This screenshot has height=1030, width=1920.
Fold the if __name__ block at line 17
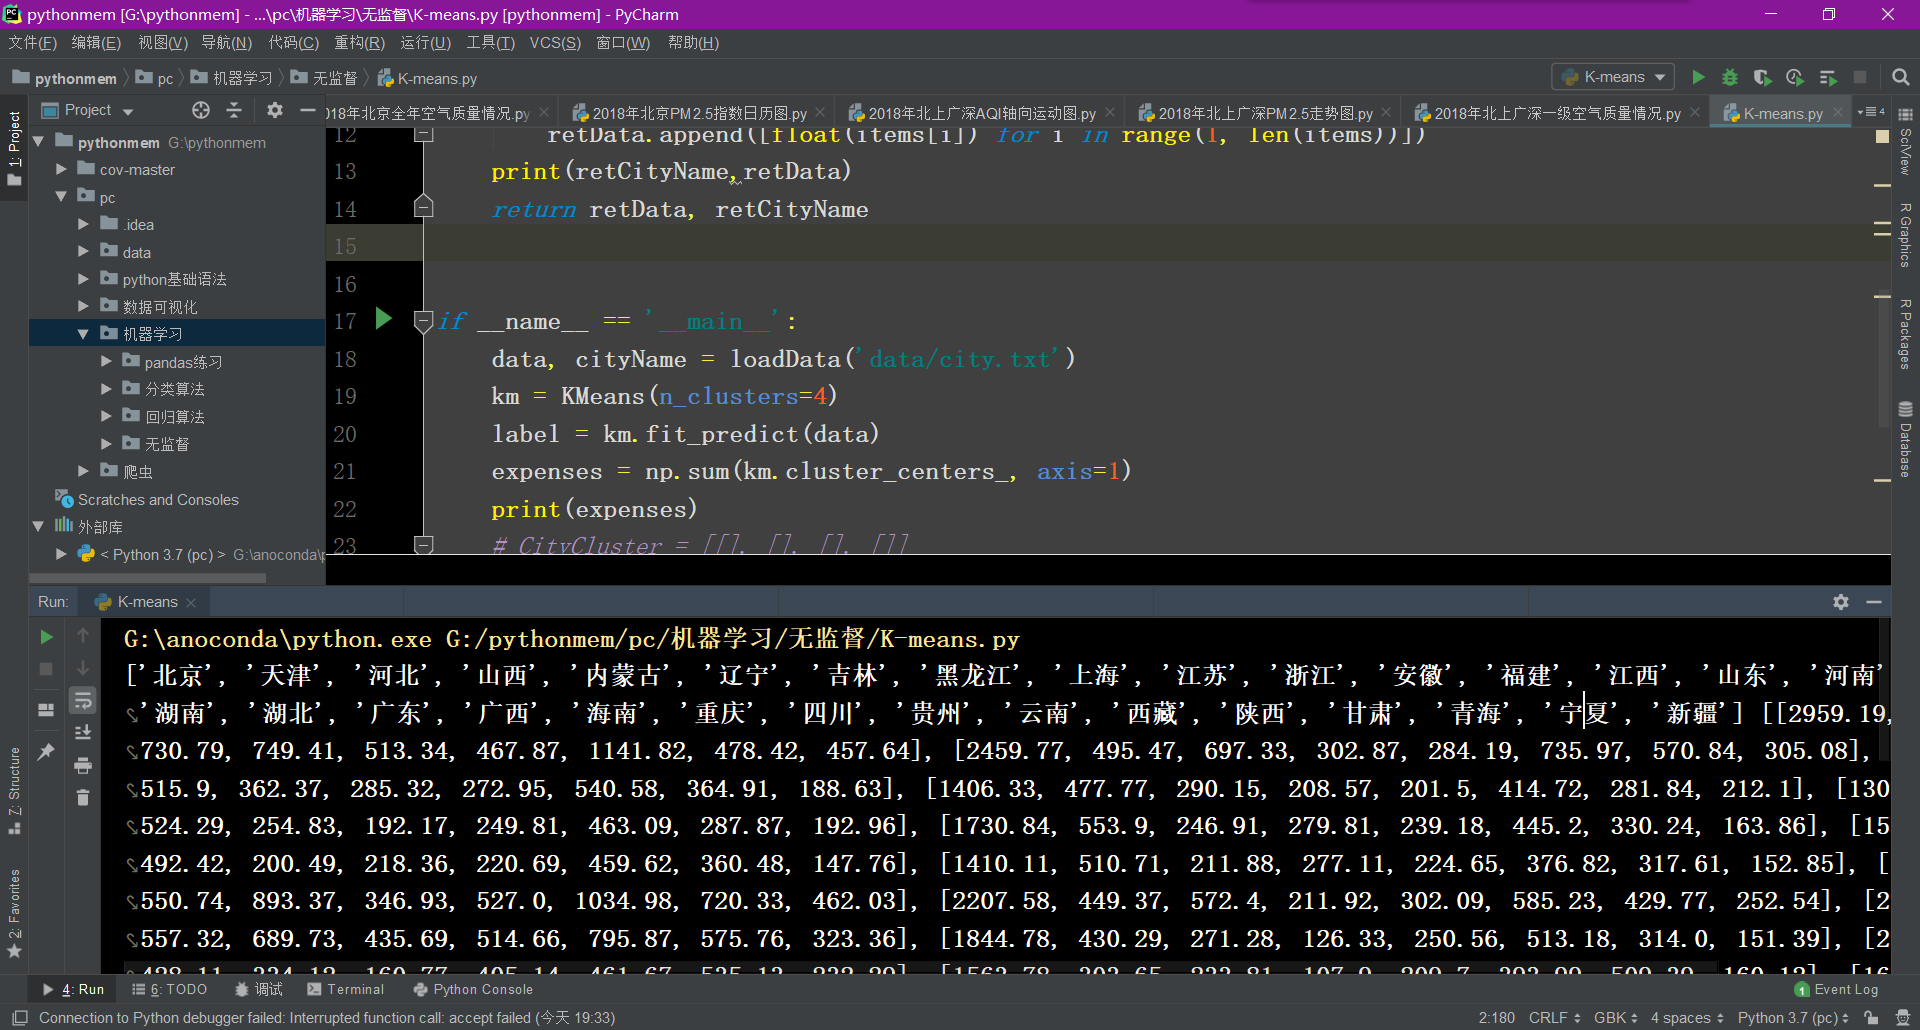click(424, 322)
